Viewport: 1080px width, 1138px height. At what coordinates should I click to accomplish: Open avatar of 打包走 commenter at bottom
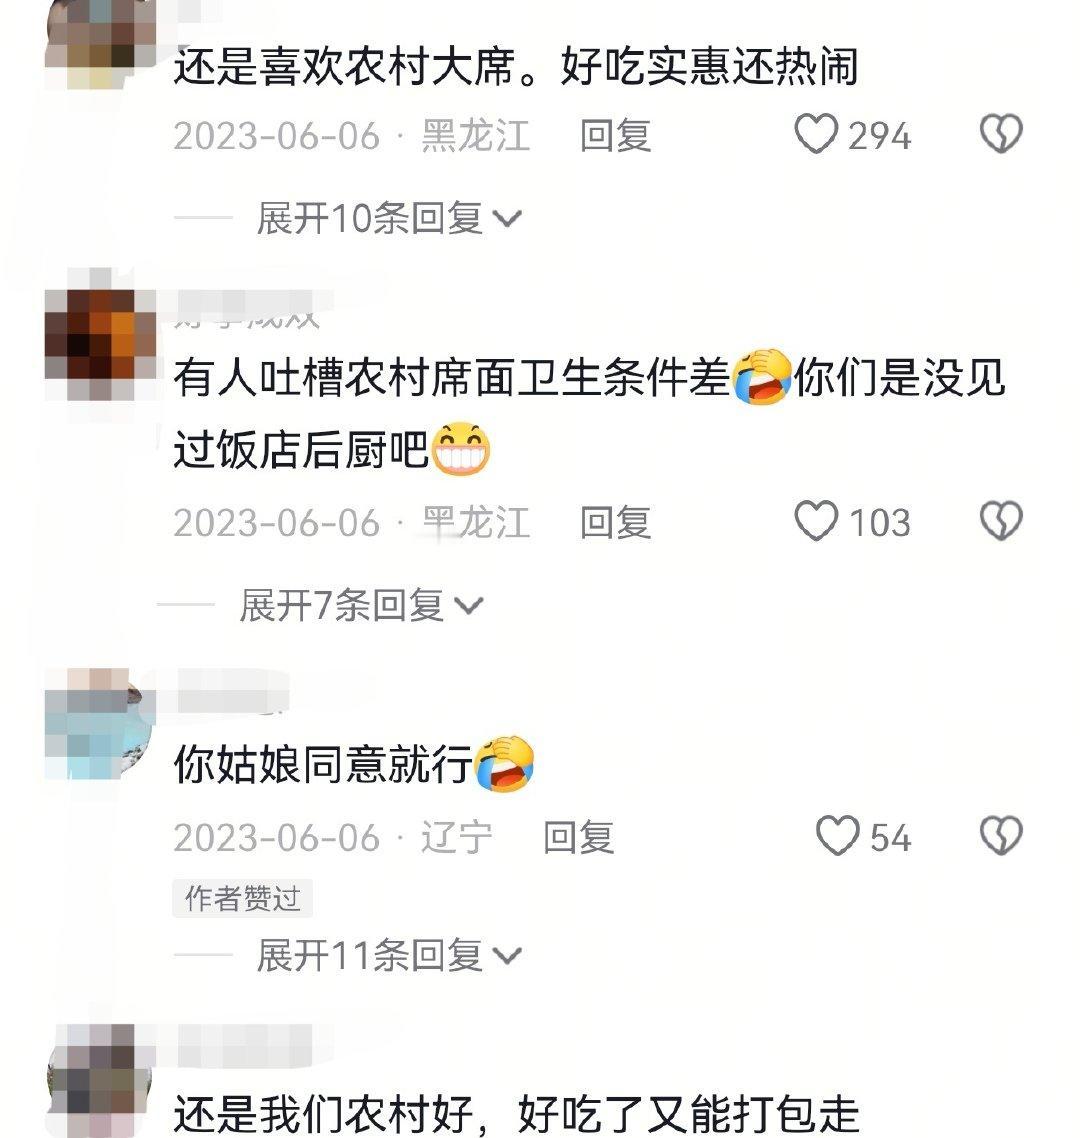(x=100, y=1081)
